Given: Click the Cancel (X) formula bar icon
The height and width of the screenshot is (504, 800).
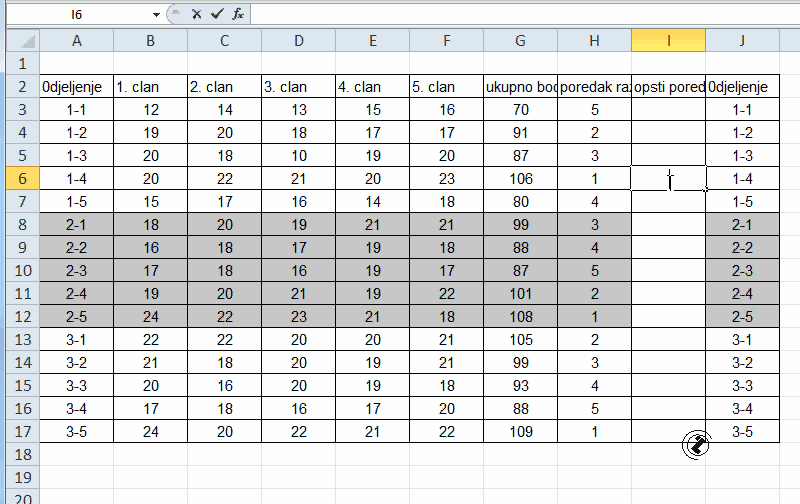Looking at the screenshot, I should 196,14.
